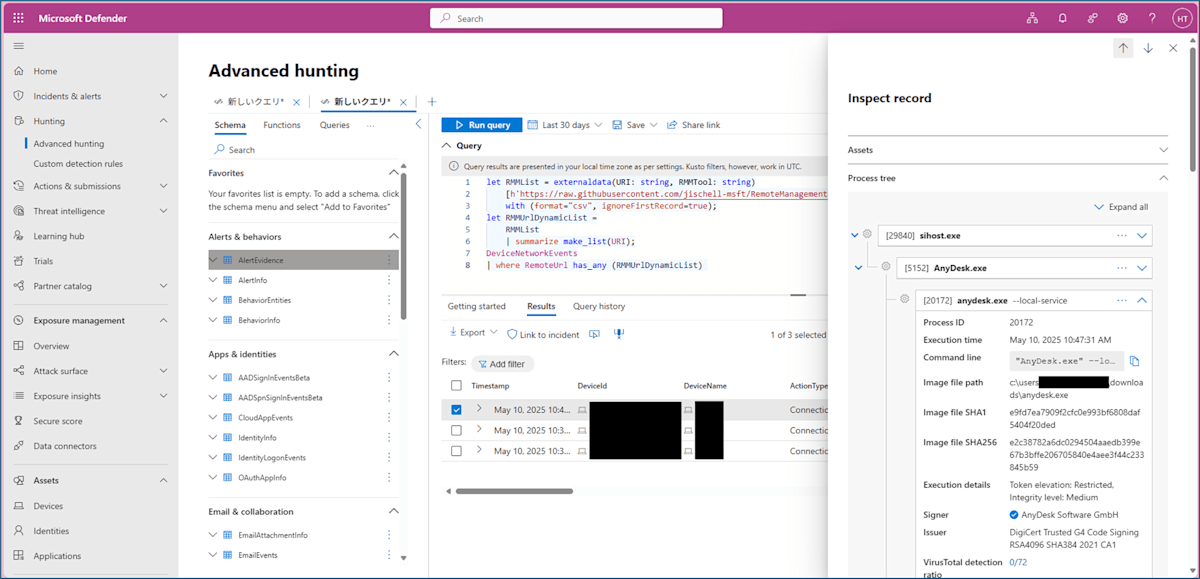Click Link to incident
Screen dimensions: 1200x579
(x=543, y=334)
